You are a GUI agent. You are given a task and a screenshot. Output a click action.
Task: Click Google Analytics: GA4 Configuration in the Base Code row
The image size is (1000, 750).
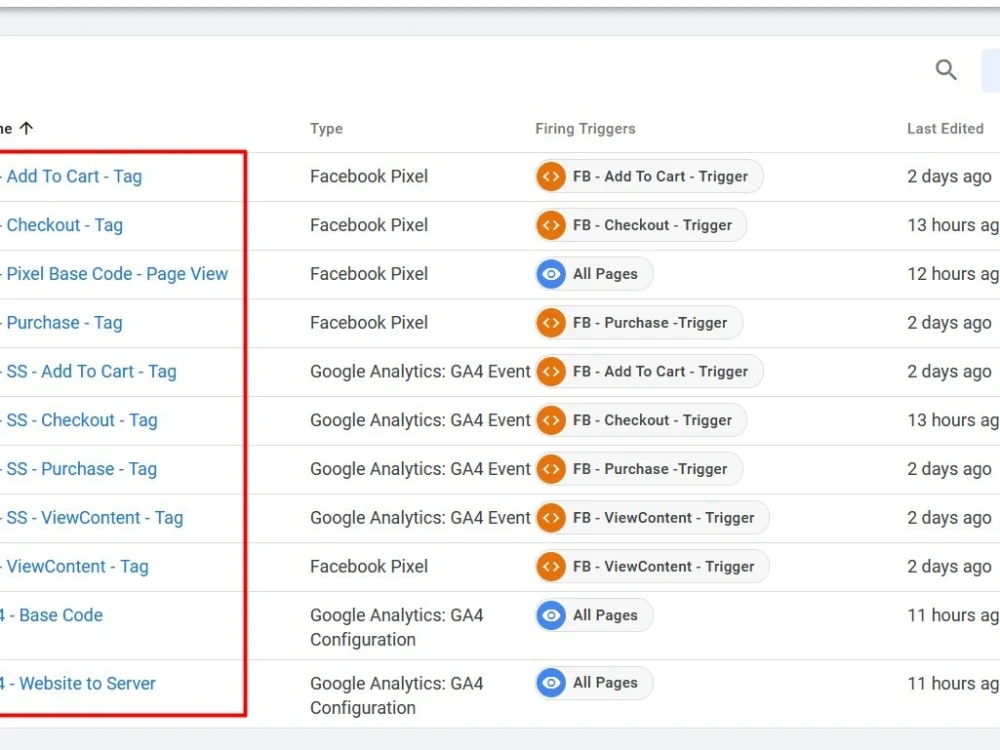[x=397, y=628]
